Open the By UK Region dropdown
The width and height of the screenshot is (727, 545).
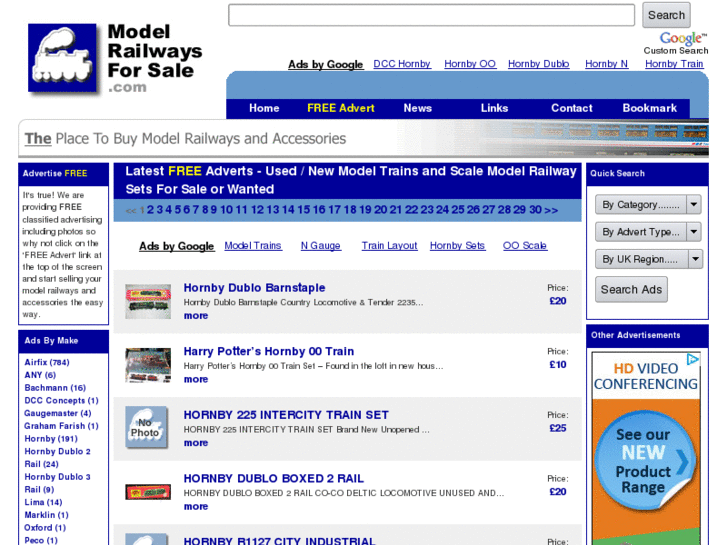[649, 259]
